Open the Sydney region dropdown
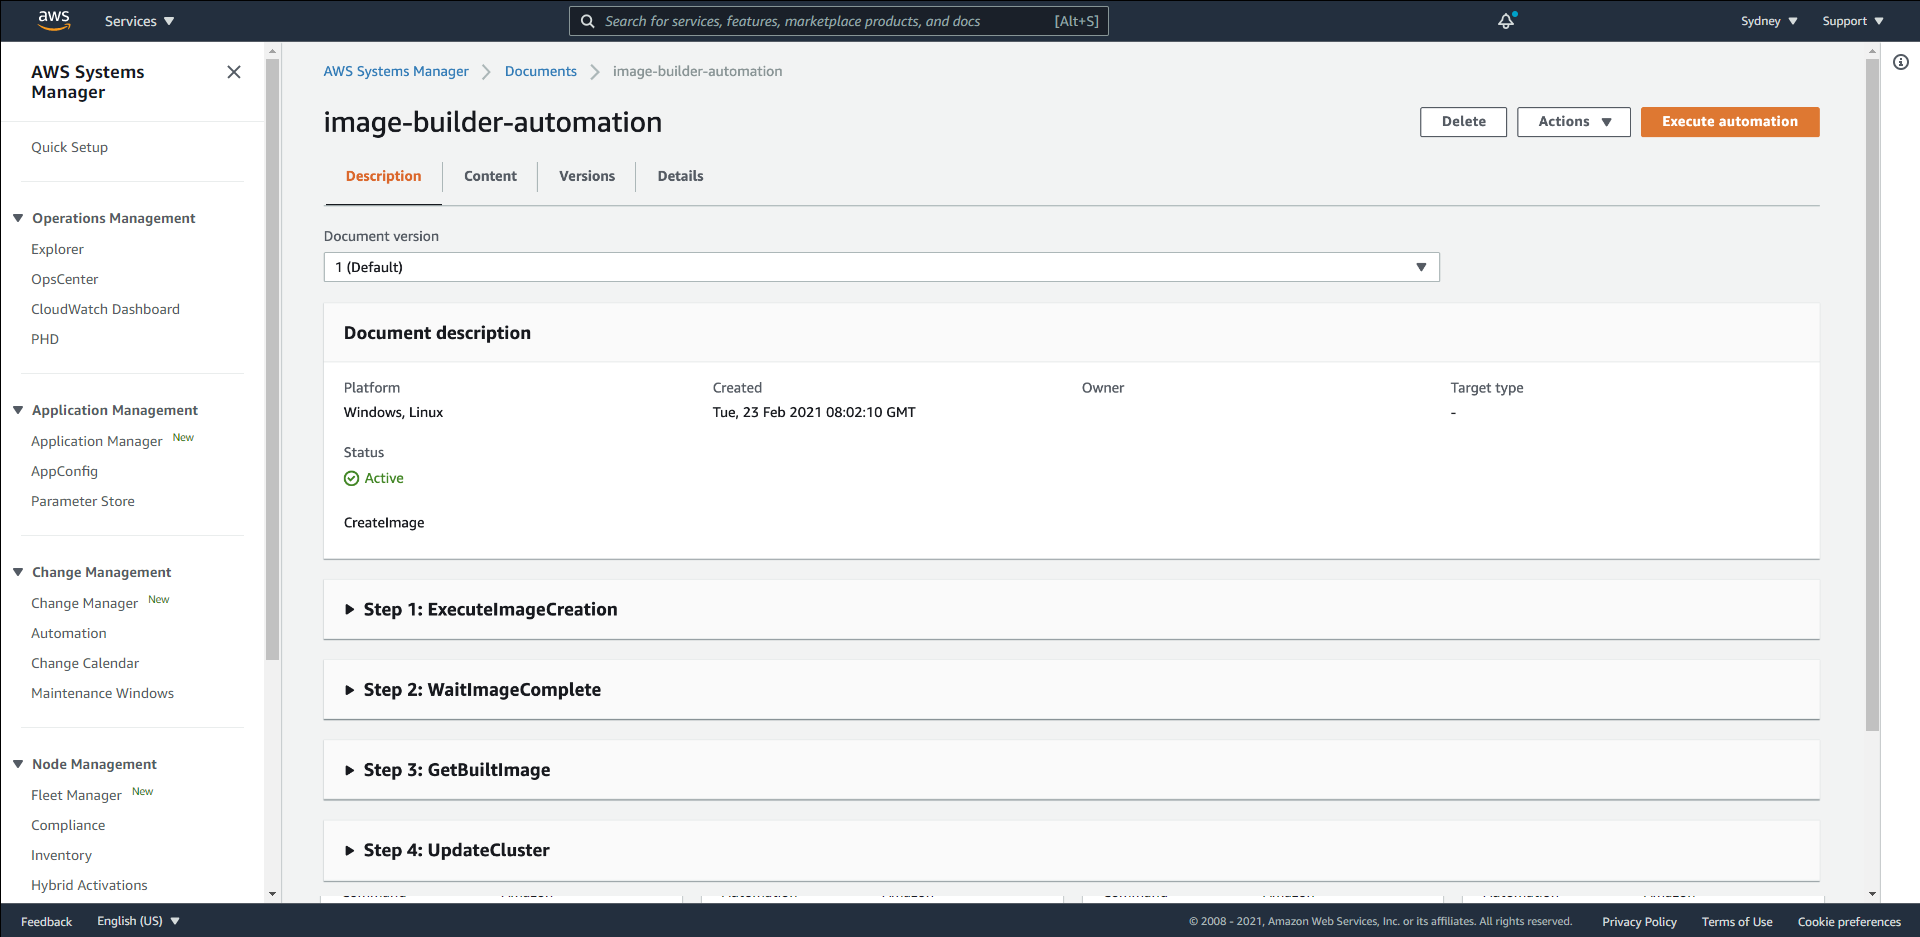 pos(1769,21)
